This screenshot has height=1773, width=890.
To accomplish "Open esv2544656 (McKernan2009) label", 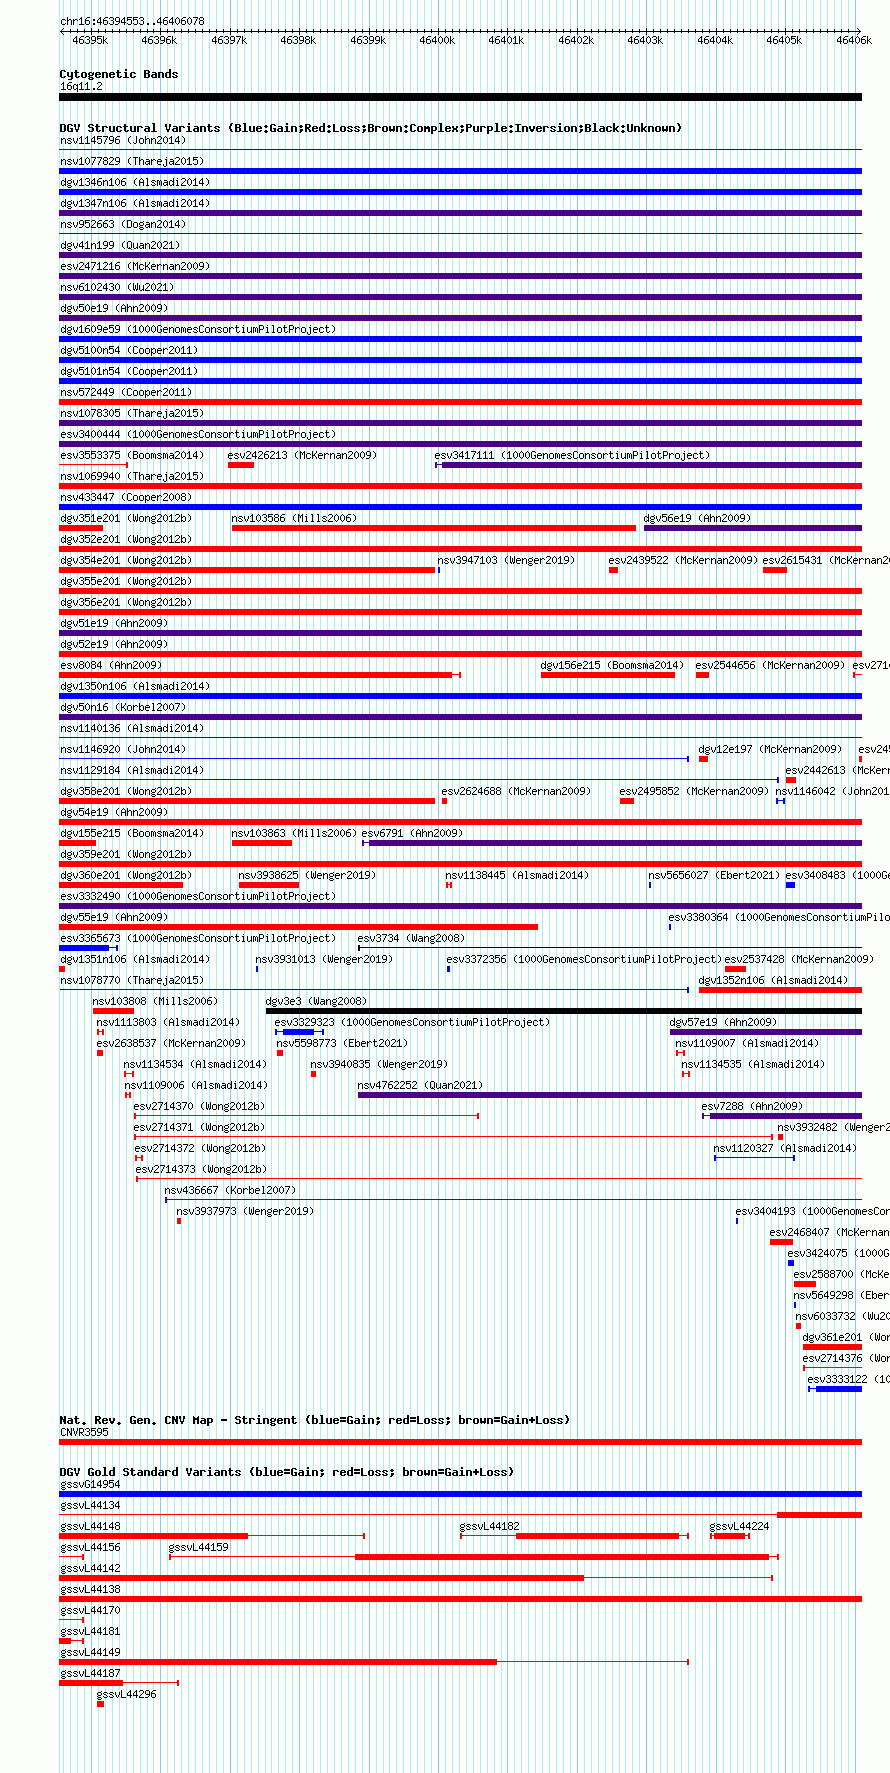I will pyautogui.click(x=770, y=665).
